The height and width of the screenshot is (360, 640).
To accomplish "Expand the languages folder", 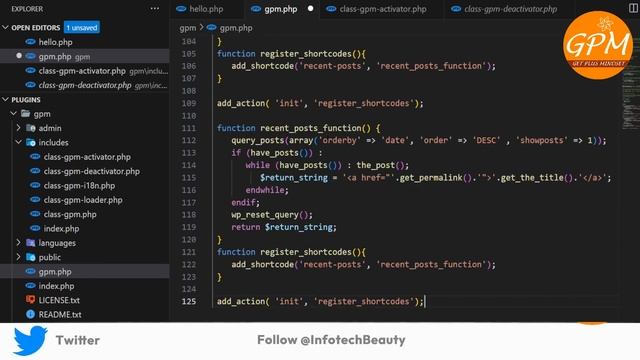I will [18, 242].
